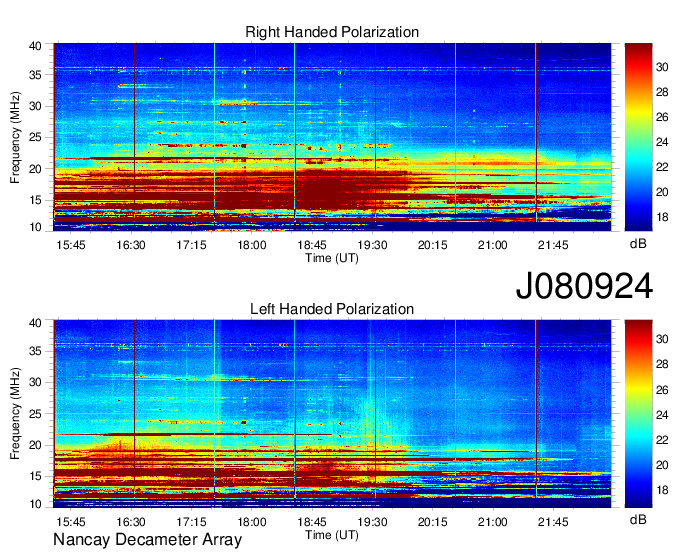Click the 19:30 tick under the Left Handed plot

click(372, 522)
